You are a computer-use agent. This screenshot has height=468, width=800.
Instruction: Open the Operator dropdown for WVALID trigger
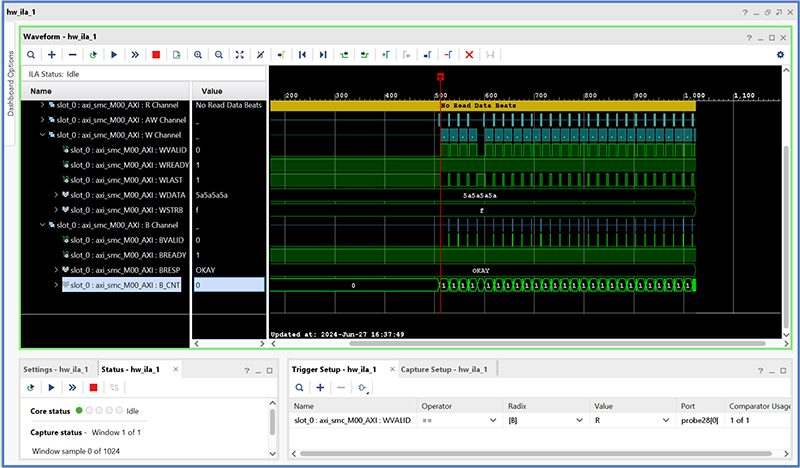coord(491,421)
